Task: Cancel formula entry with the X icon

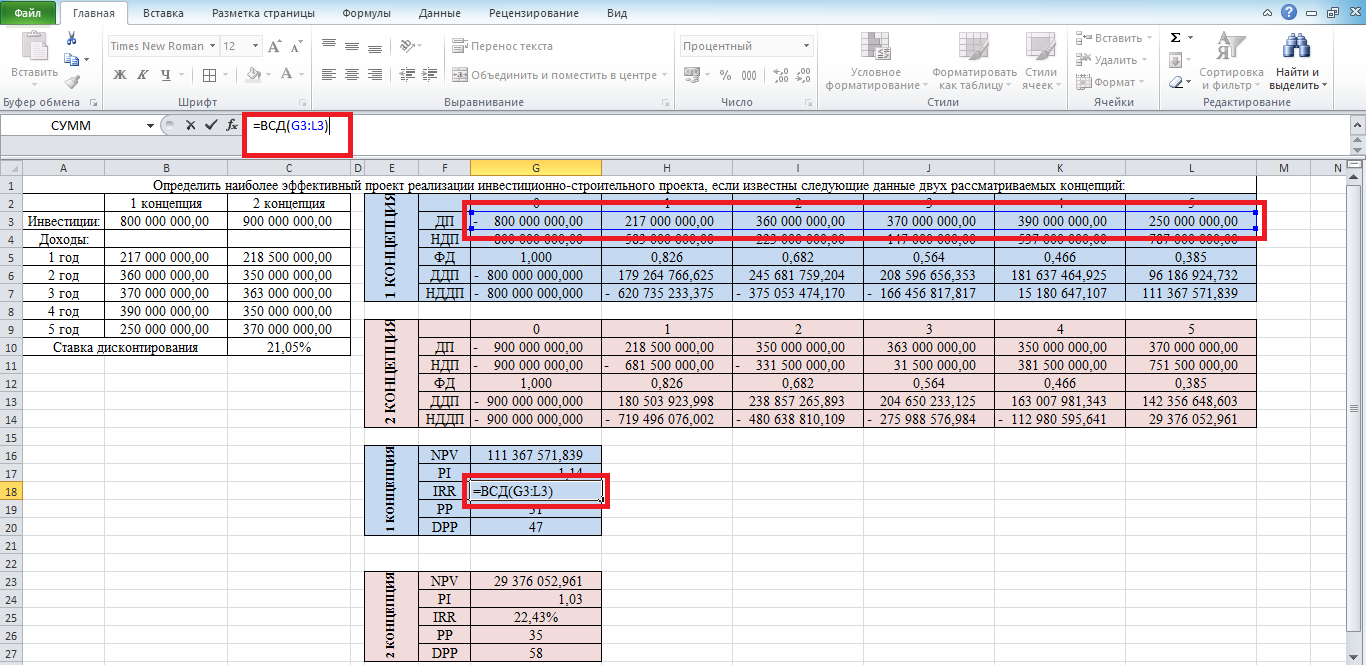Action: click(190, 125)
